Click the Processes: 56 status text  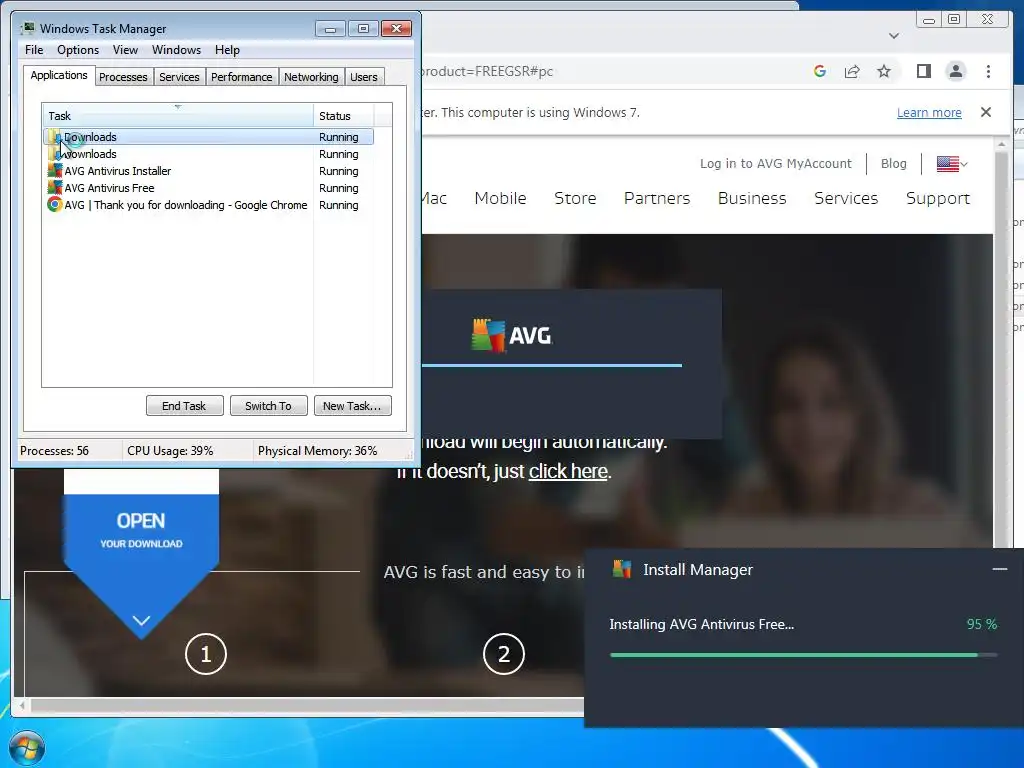pos(54,451)
